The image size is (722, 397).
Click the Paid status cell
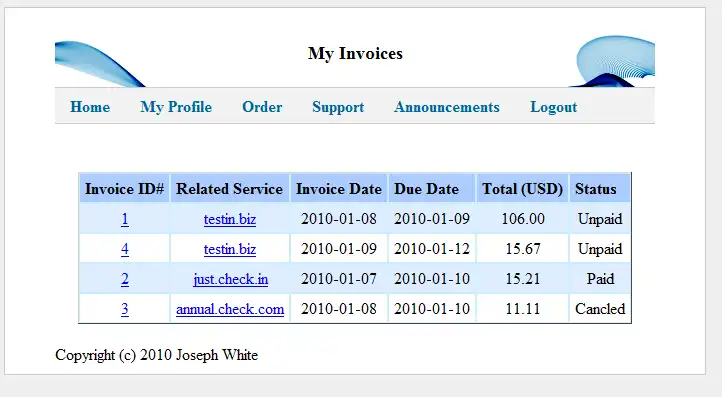tap(600, 279)
